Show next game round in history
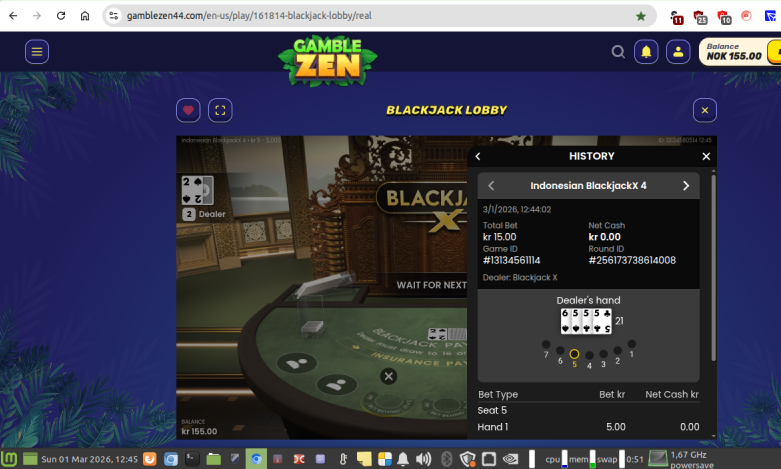The image size is (781, 469). 686,185
